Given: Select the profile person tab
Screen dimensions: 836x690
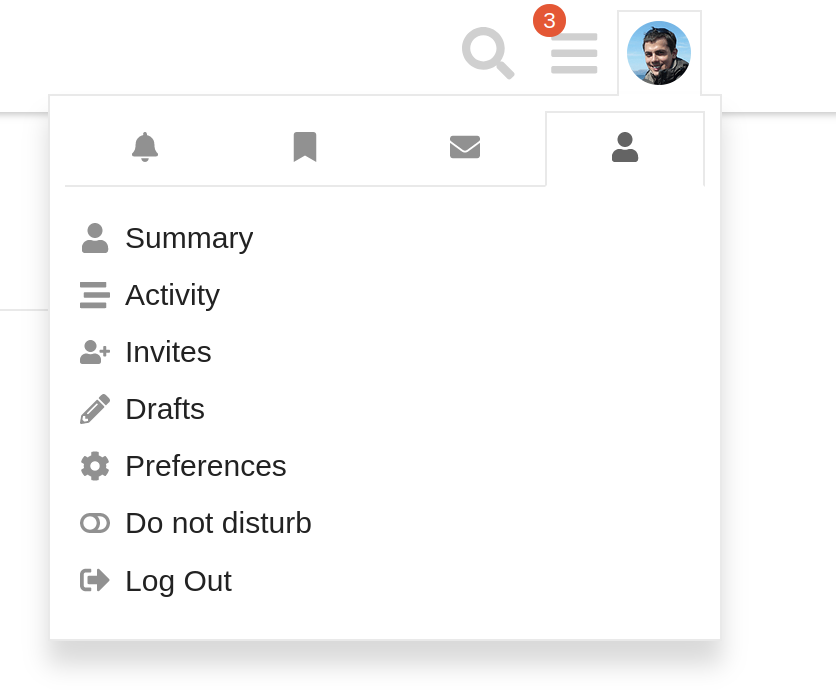Looking at the screenshot, I should pos(625,147).
